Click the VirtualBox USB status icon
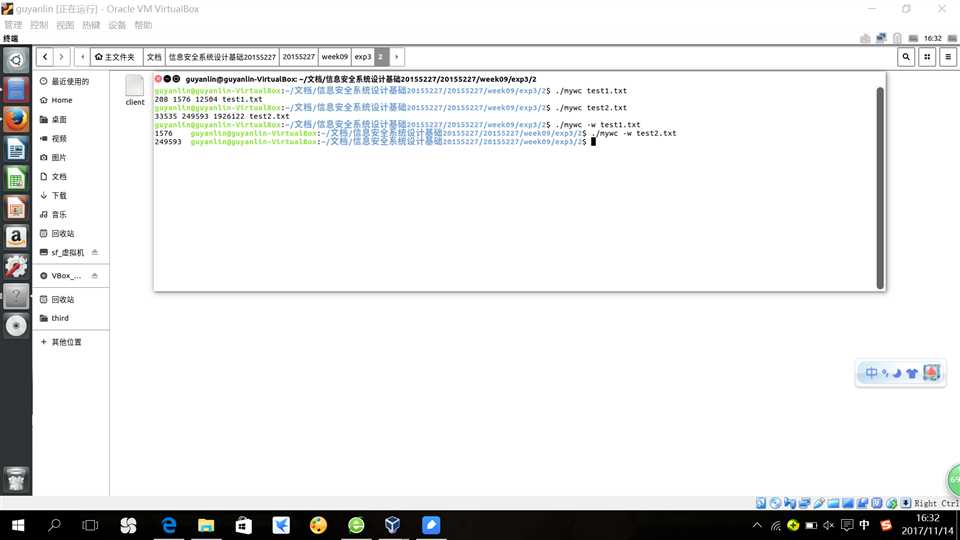This screenshot has height=540, width=960. coord(819,503)
